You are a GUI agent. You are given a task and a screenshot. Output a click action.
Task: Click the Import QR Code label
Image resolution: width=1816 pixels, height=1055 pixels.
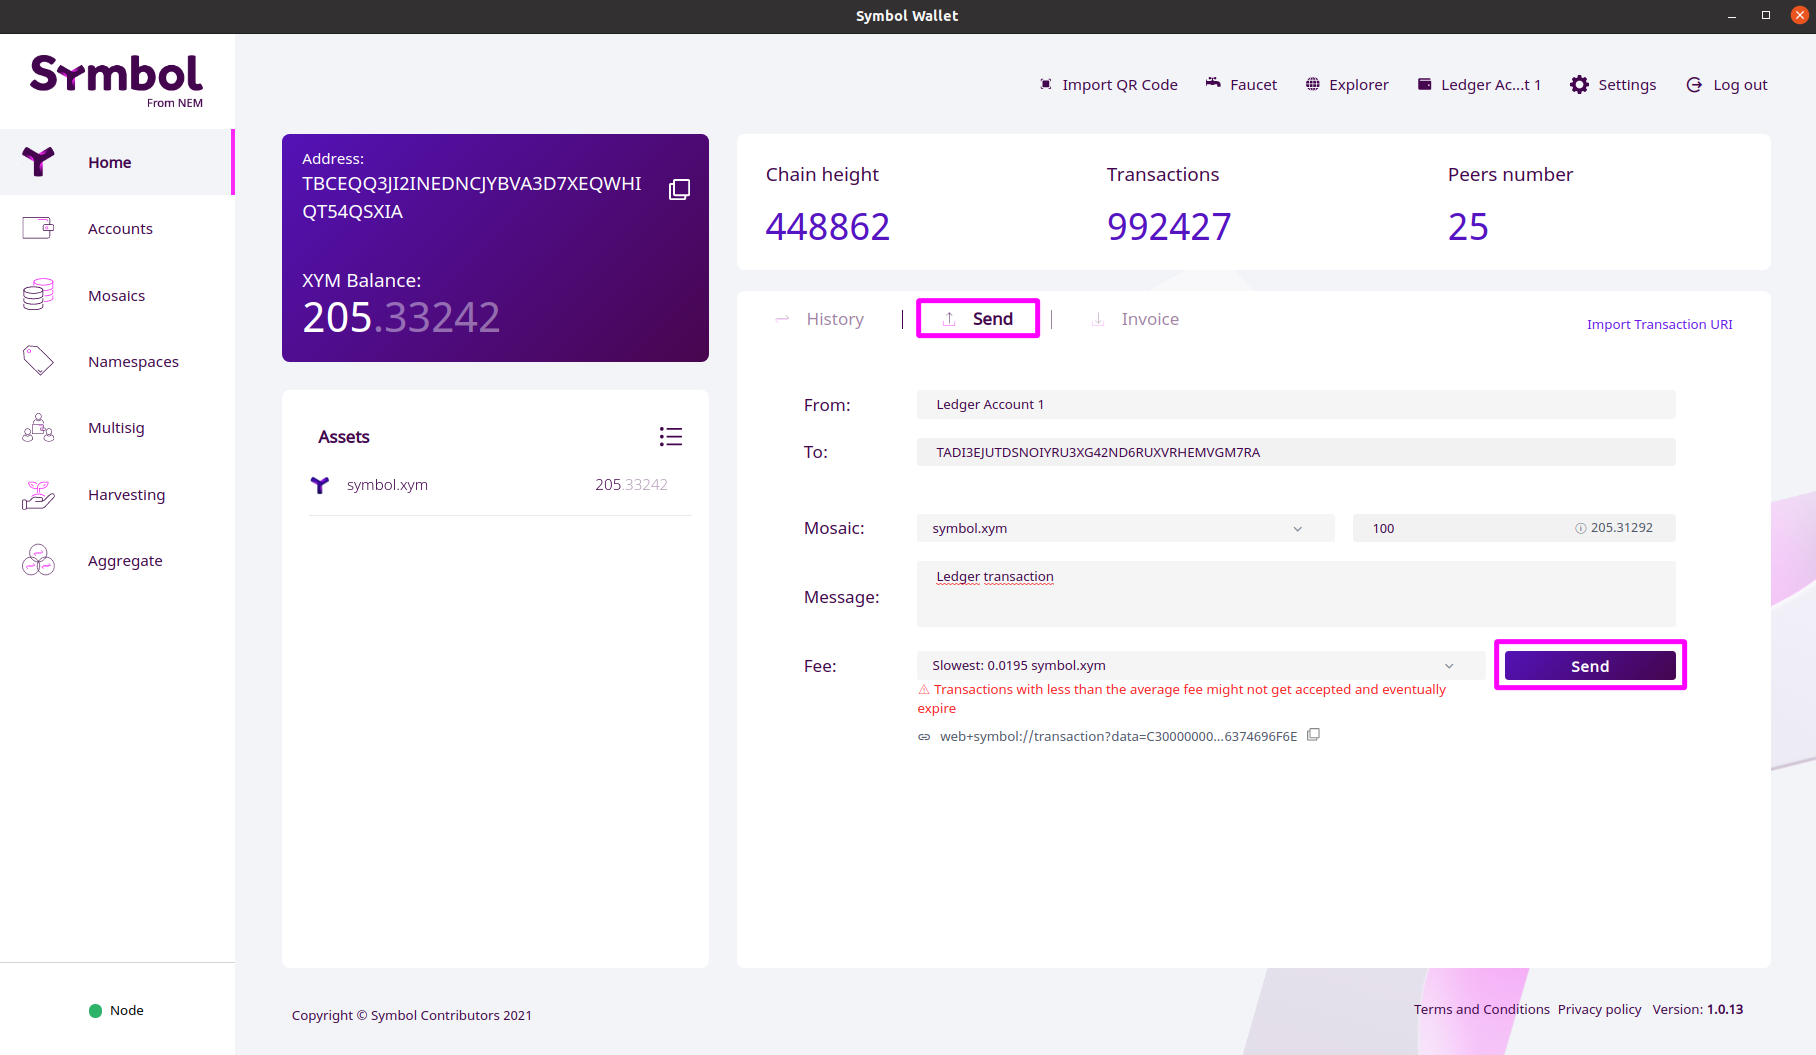[x=1119, y=85]
